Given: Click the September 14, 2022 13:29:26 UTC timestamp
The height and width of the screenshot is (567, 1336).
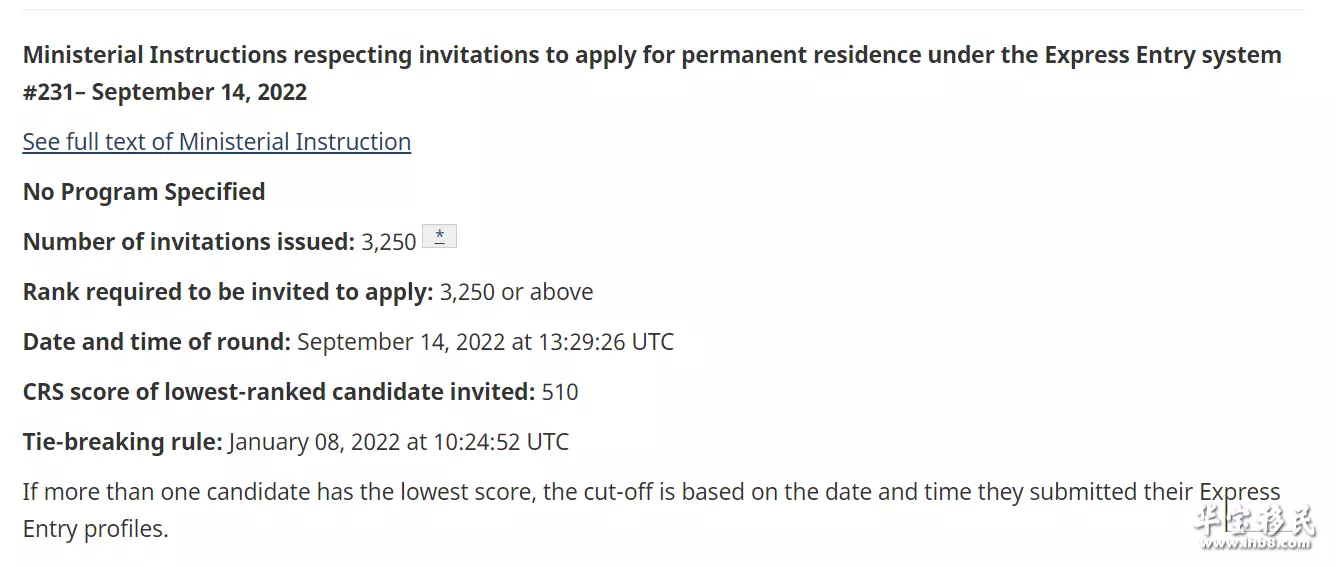Looking at the screenshot, I should click(486, 342).
